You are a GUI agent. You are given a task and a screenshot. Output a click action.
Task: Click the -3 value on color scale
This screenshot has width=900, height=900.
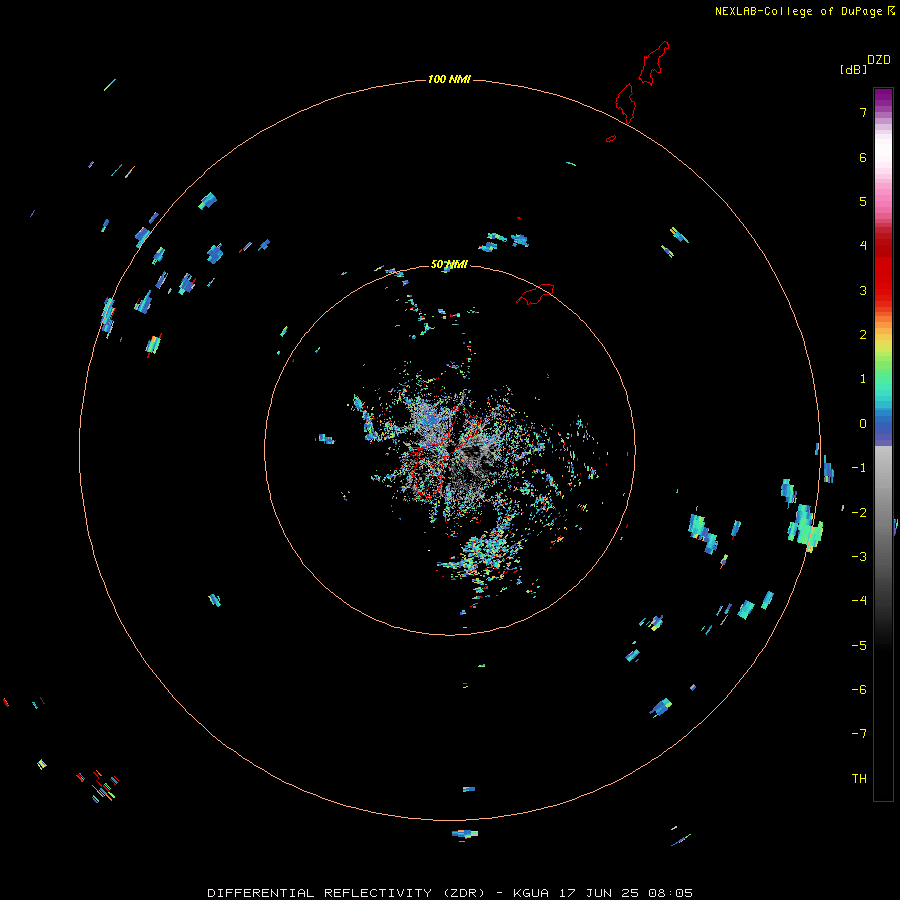(859, 557)
